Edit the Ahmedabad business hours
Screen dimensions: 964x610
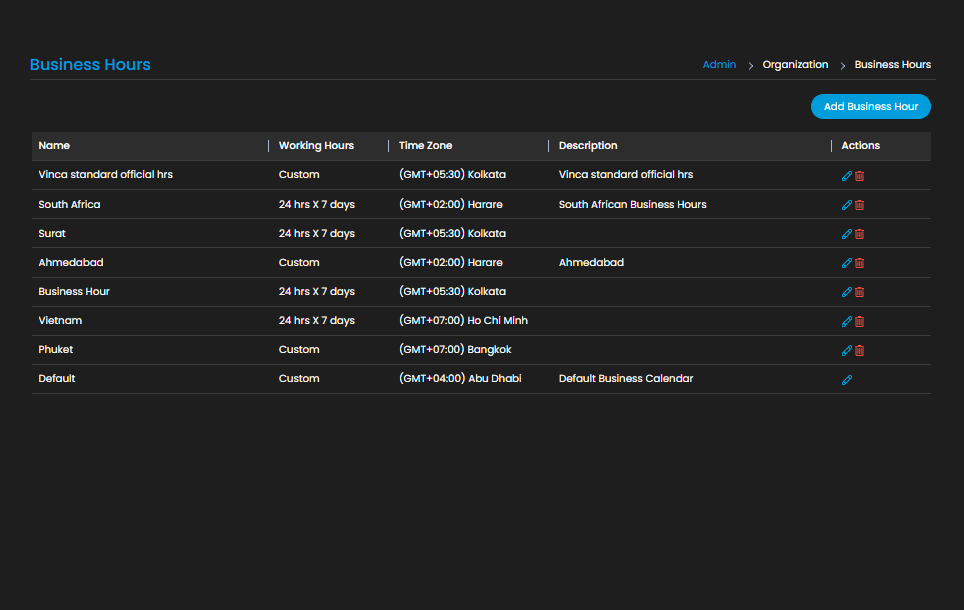tap(847, 263)
